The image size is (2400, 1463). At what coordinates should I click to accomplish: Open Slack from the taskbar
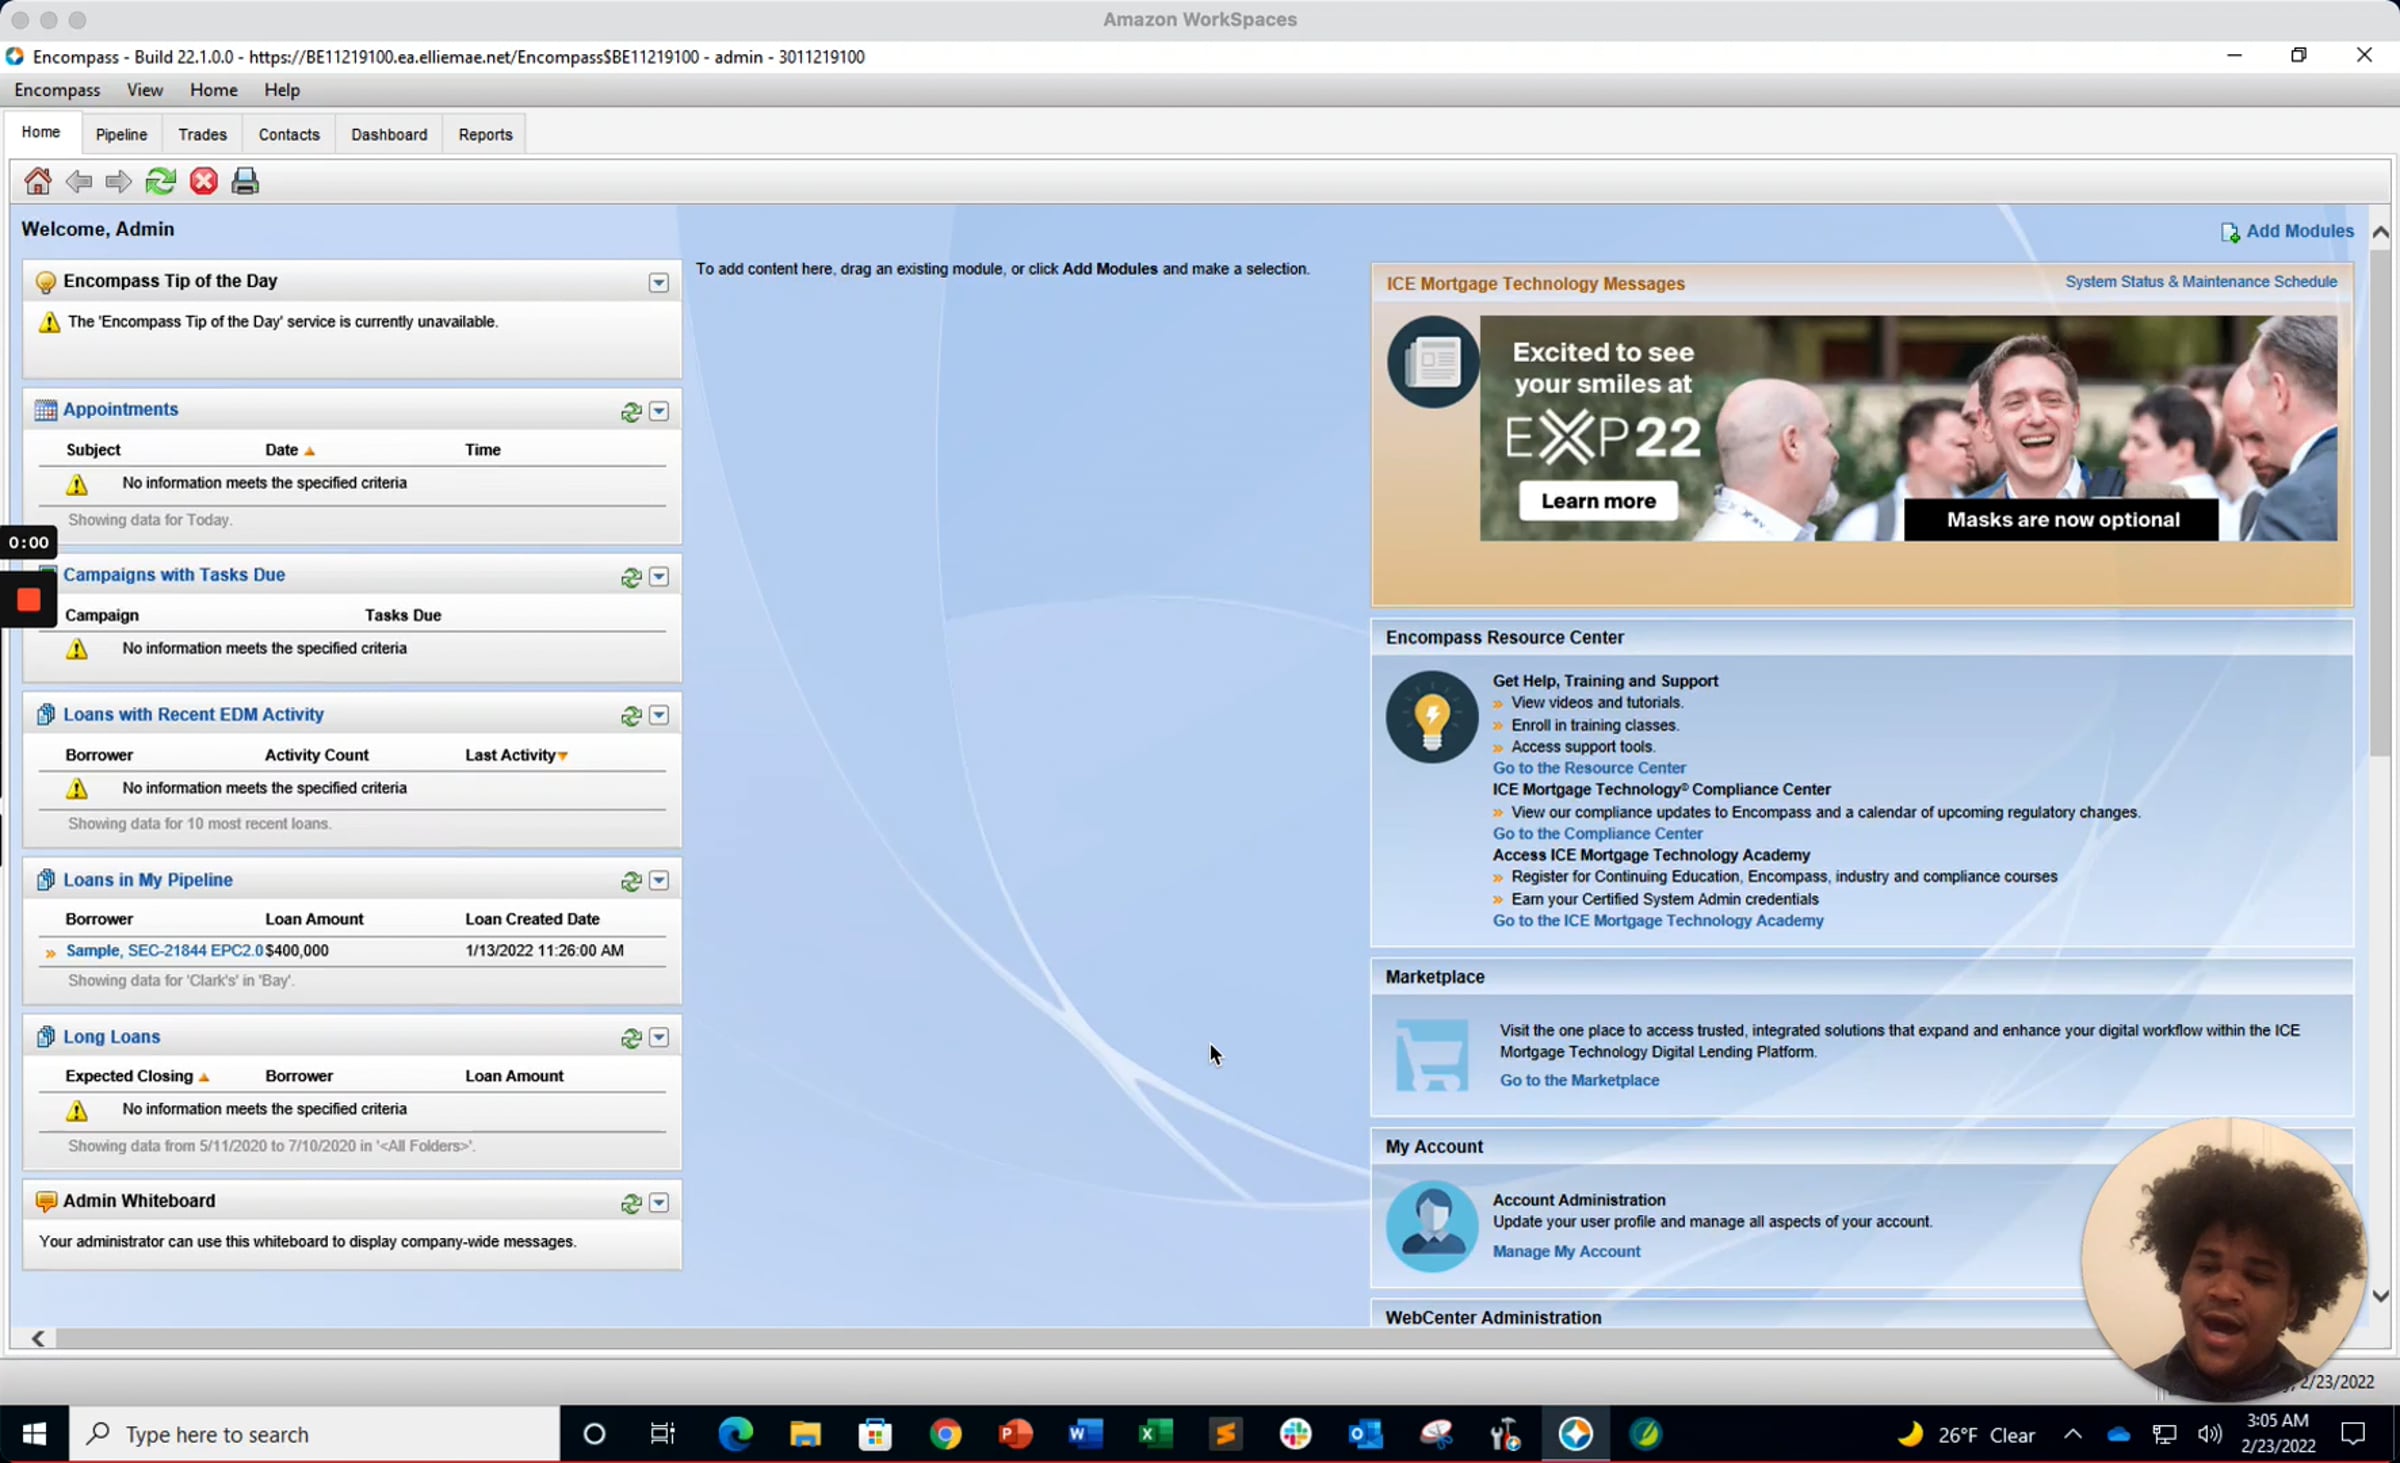pos(1296,1435)
